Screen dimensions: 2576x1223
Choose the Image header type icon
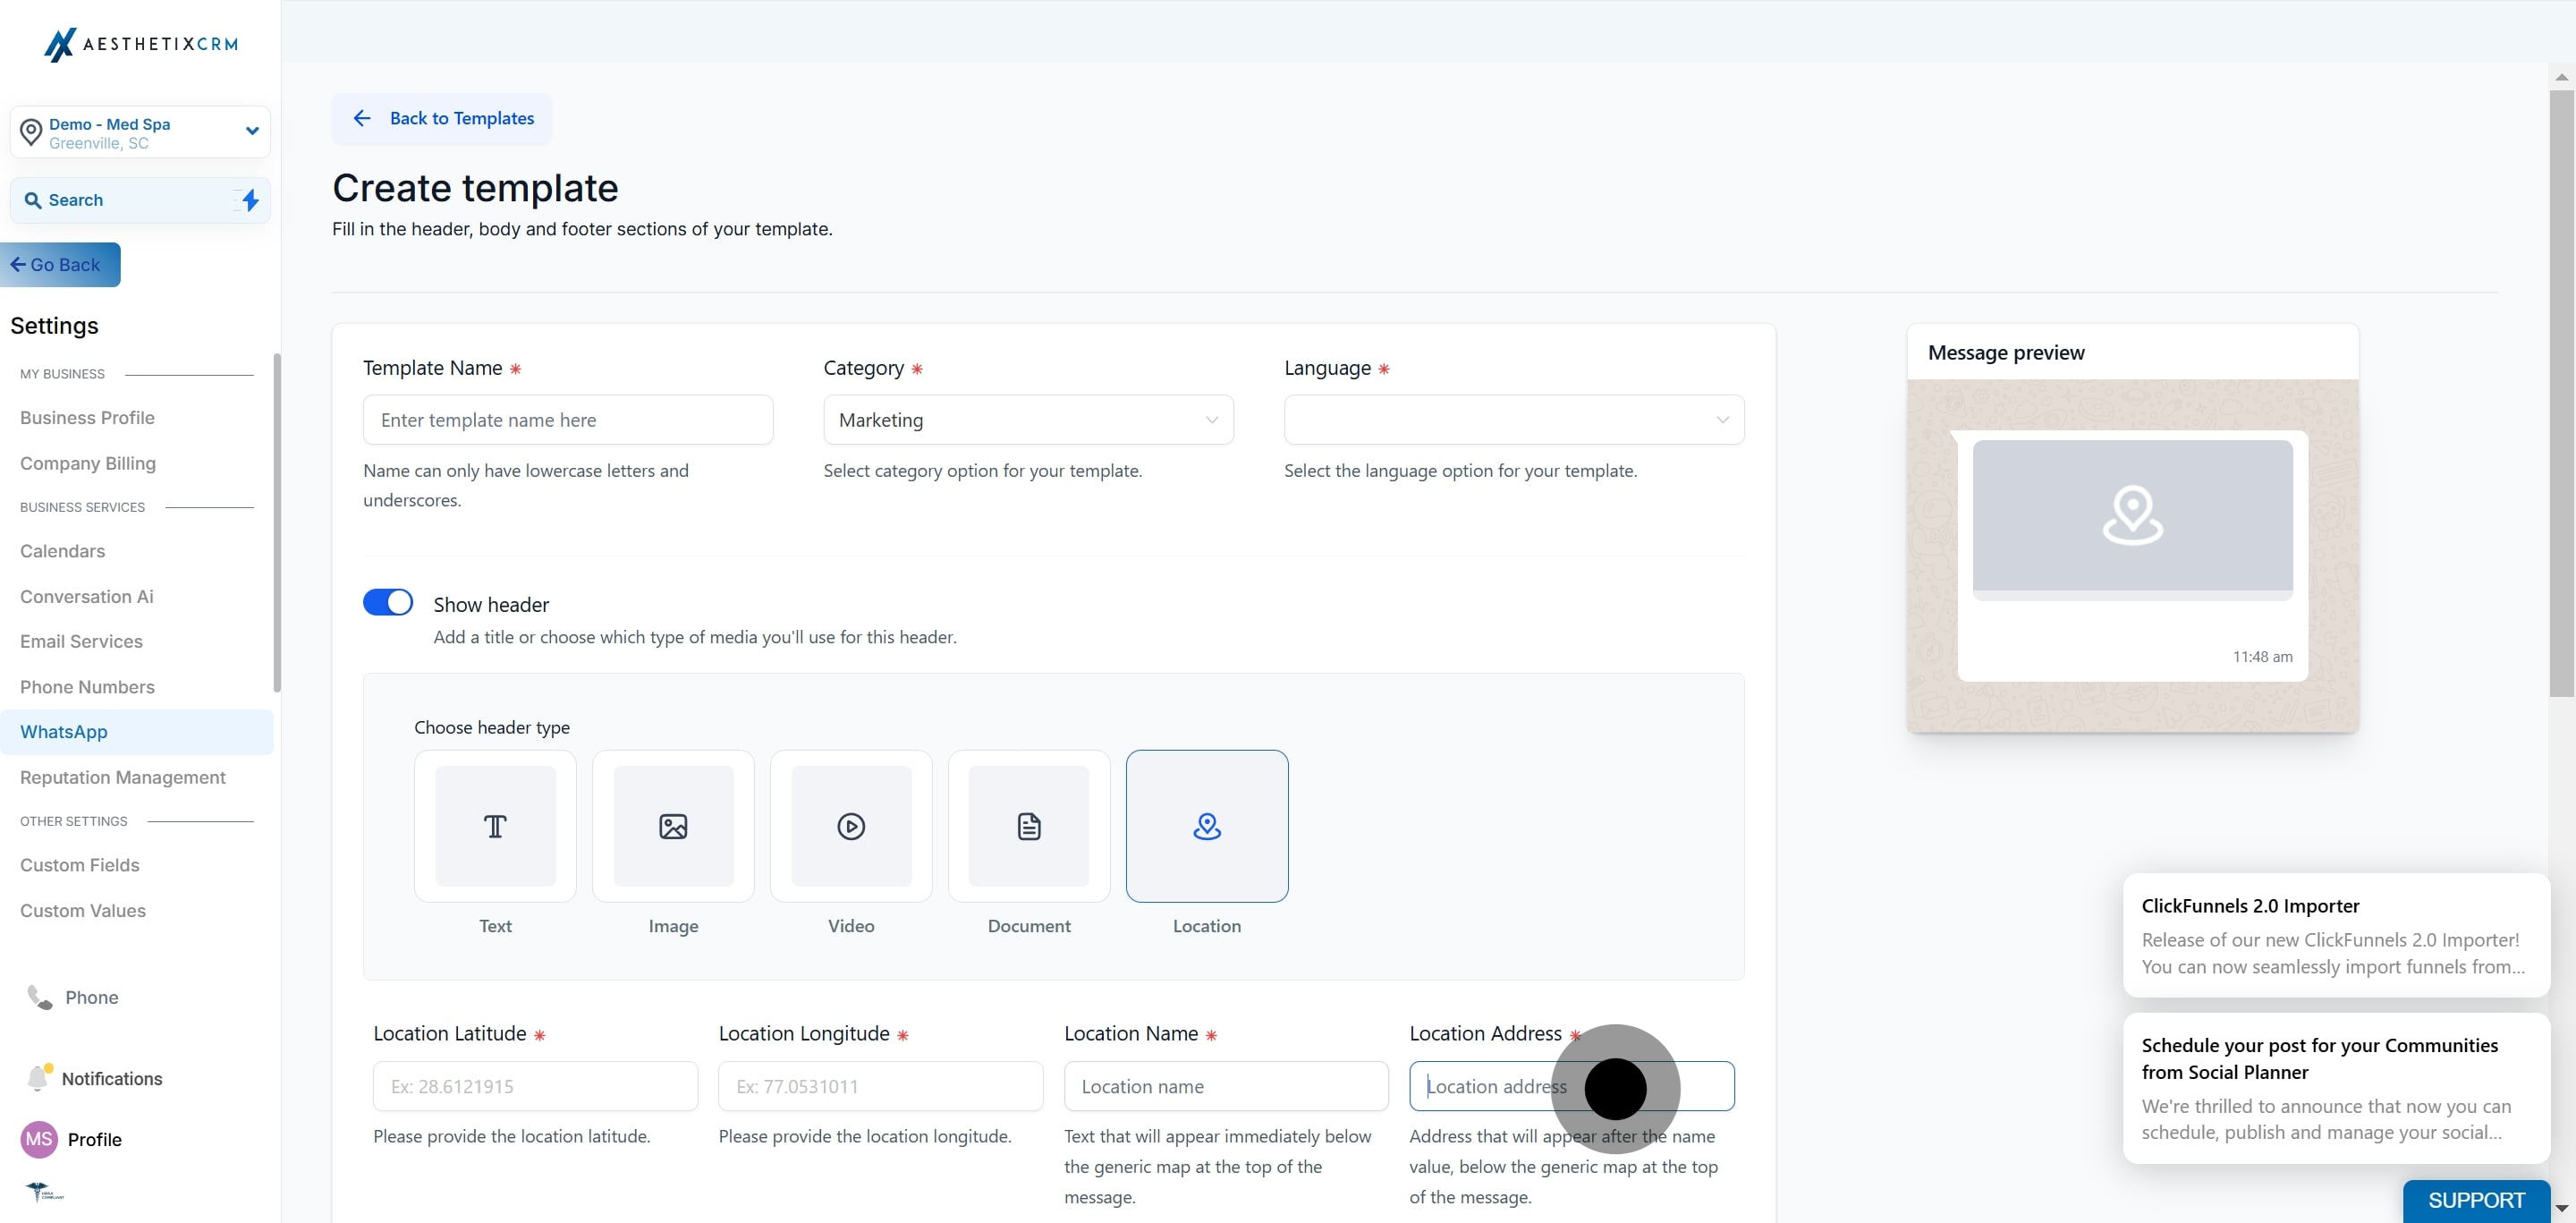(673, 826)
